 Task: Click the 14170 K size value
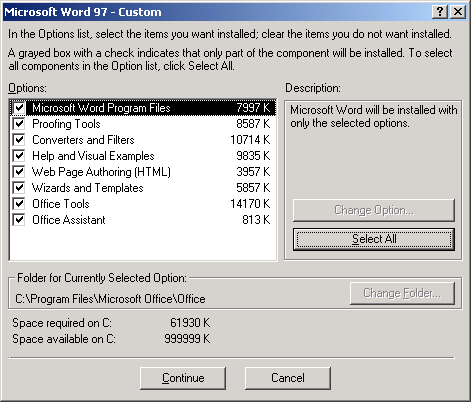pos(250,204)
